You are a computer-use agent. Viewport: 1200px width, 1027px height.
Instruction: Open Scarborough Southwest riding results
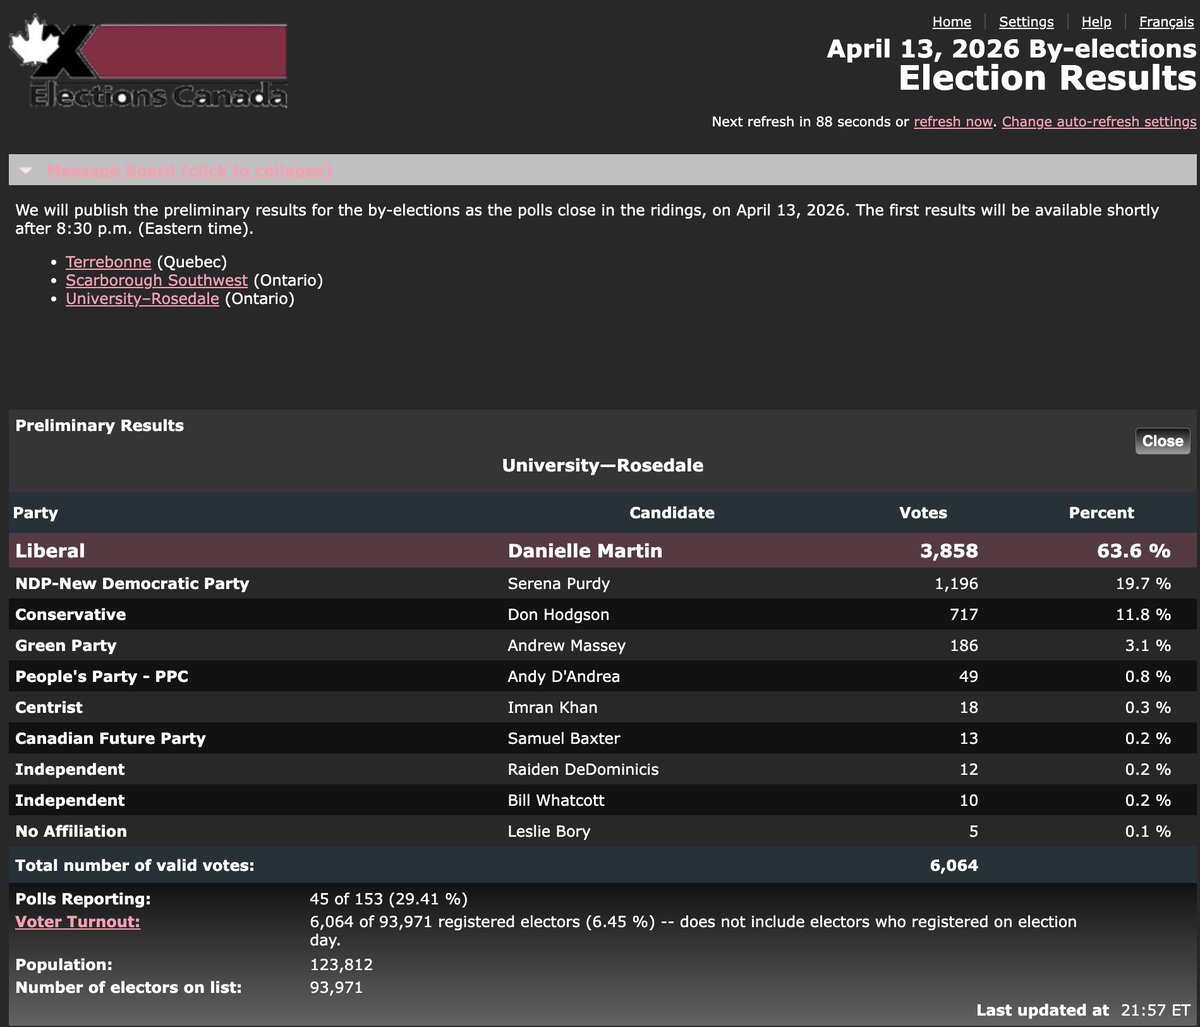tap(156, 280)
